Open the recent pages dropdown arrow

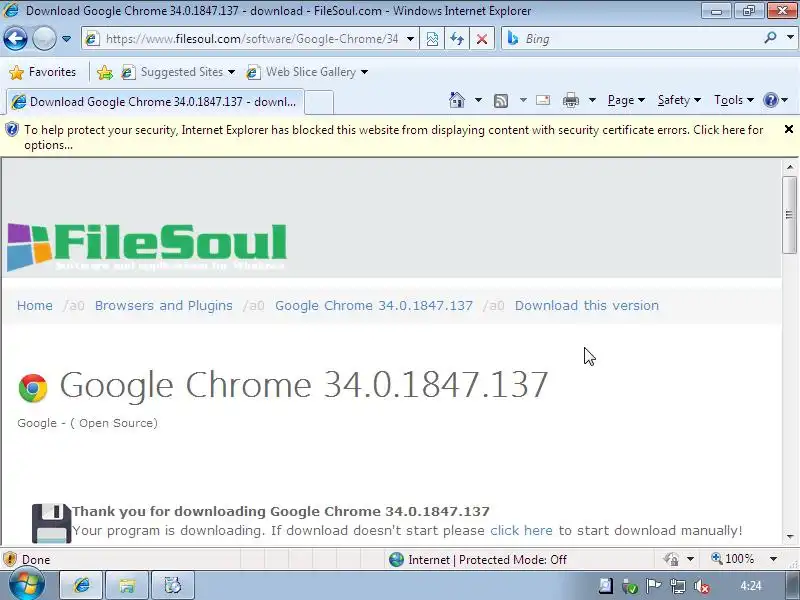click(x=66, y=39)
